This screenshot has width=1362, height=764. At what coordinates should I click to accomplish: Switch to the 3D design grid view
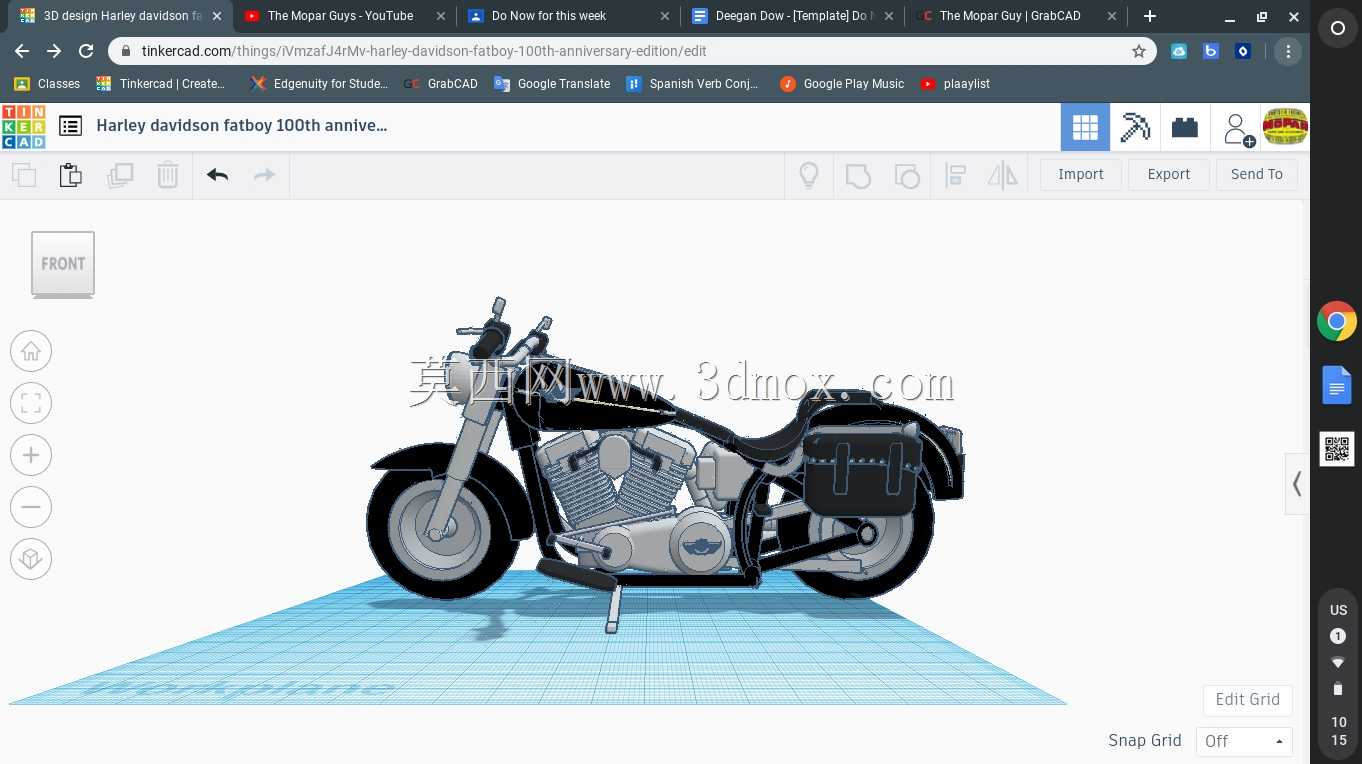(x=1085, y=127)
